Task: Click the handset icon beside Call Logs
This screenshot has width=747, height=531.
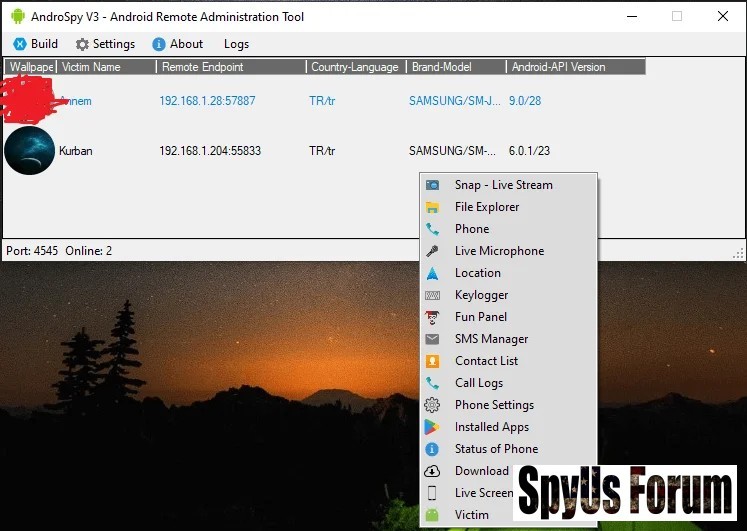Action: [432, 383]
